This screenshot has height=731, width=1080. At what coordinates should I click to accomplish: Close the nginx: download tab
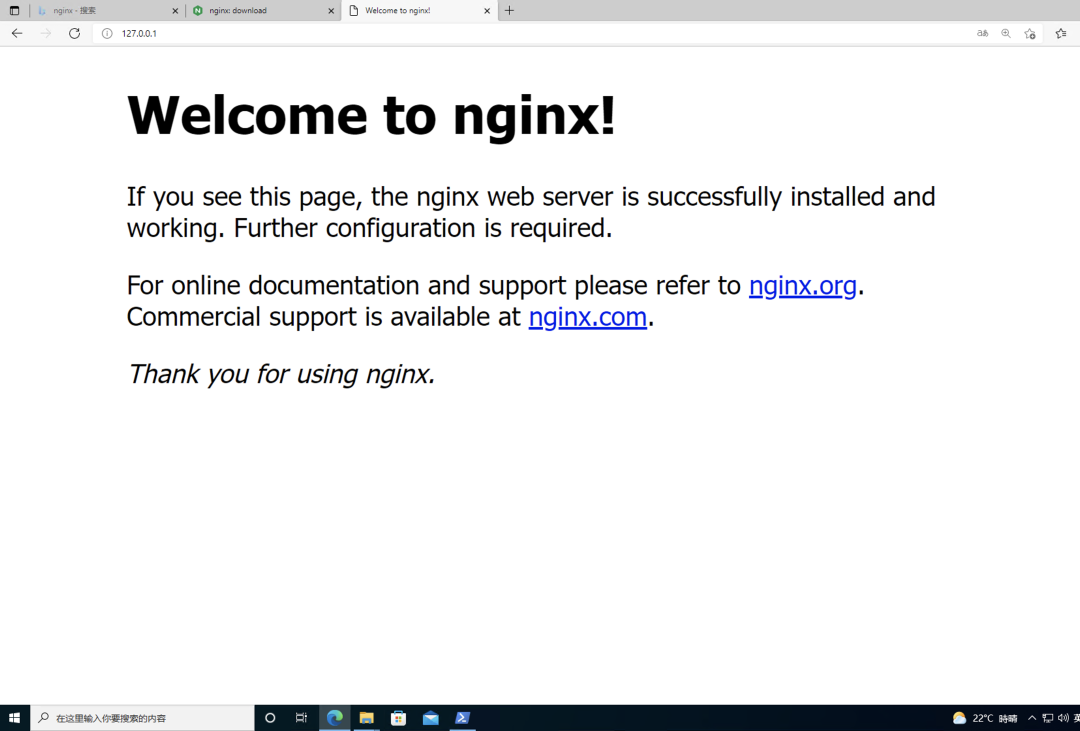[x=331, y=10]
